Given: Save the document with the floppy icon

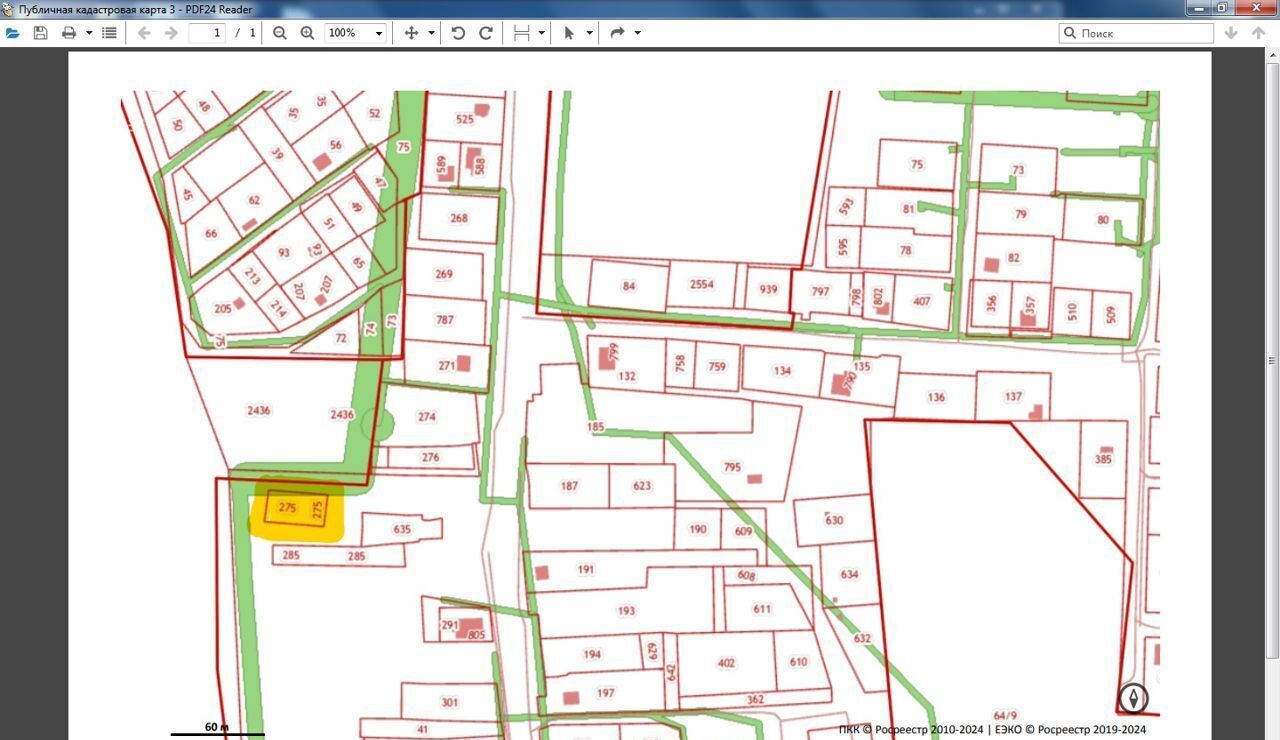Looking at the screenshot, I should click(40, 33).
